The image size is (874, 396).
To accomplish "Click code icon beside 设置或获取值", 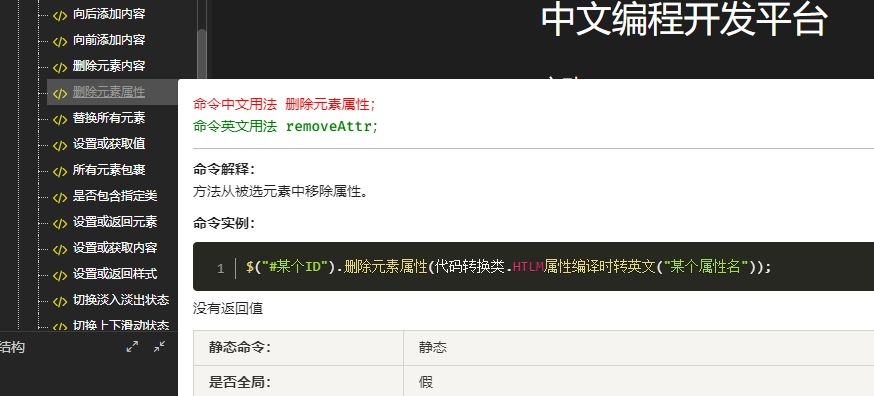I will (60, 145).
